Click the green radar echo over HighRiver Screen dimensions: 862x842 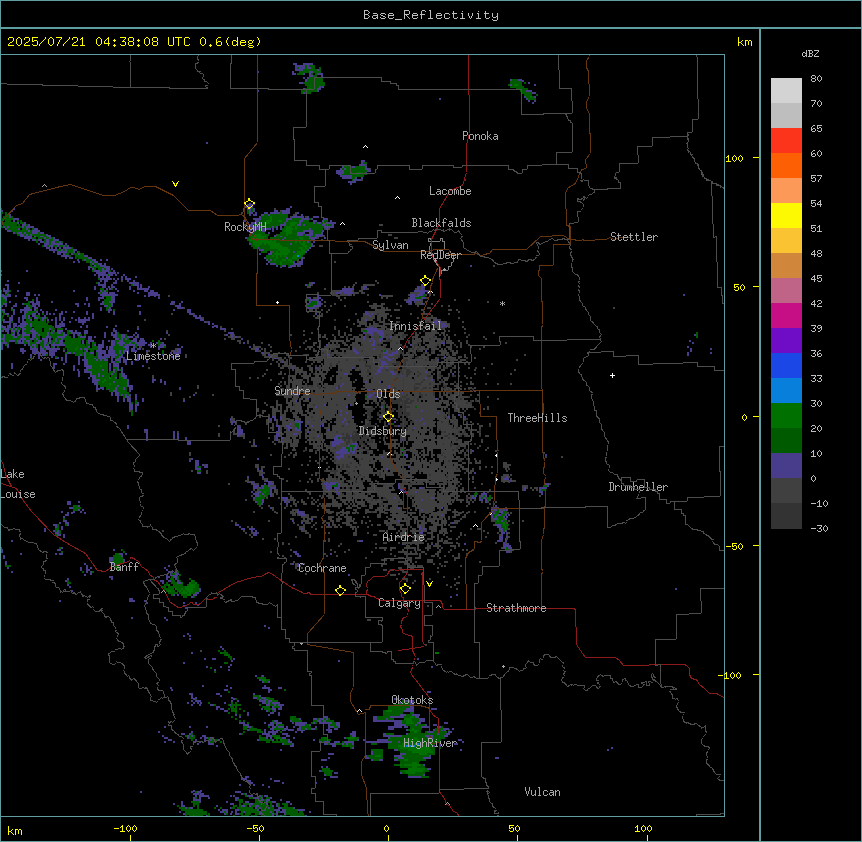[411, 741]
